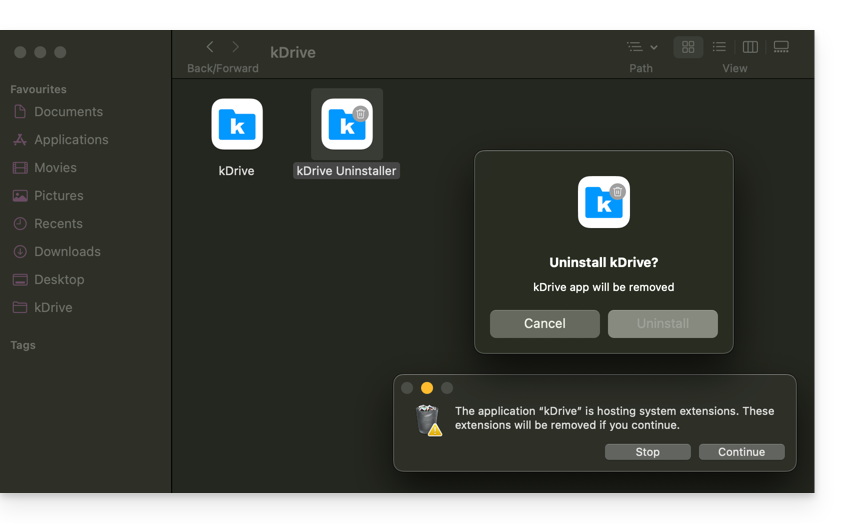Open the Downloads folder in sidebar
Image resolution: width=845 pixels, height=523 pixels.
coord(67,252)
